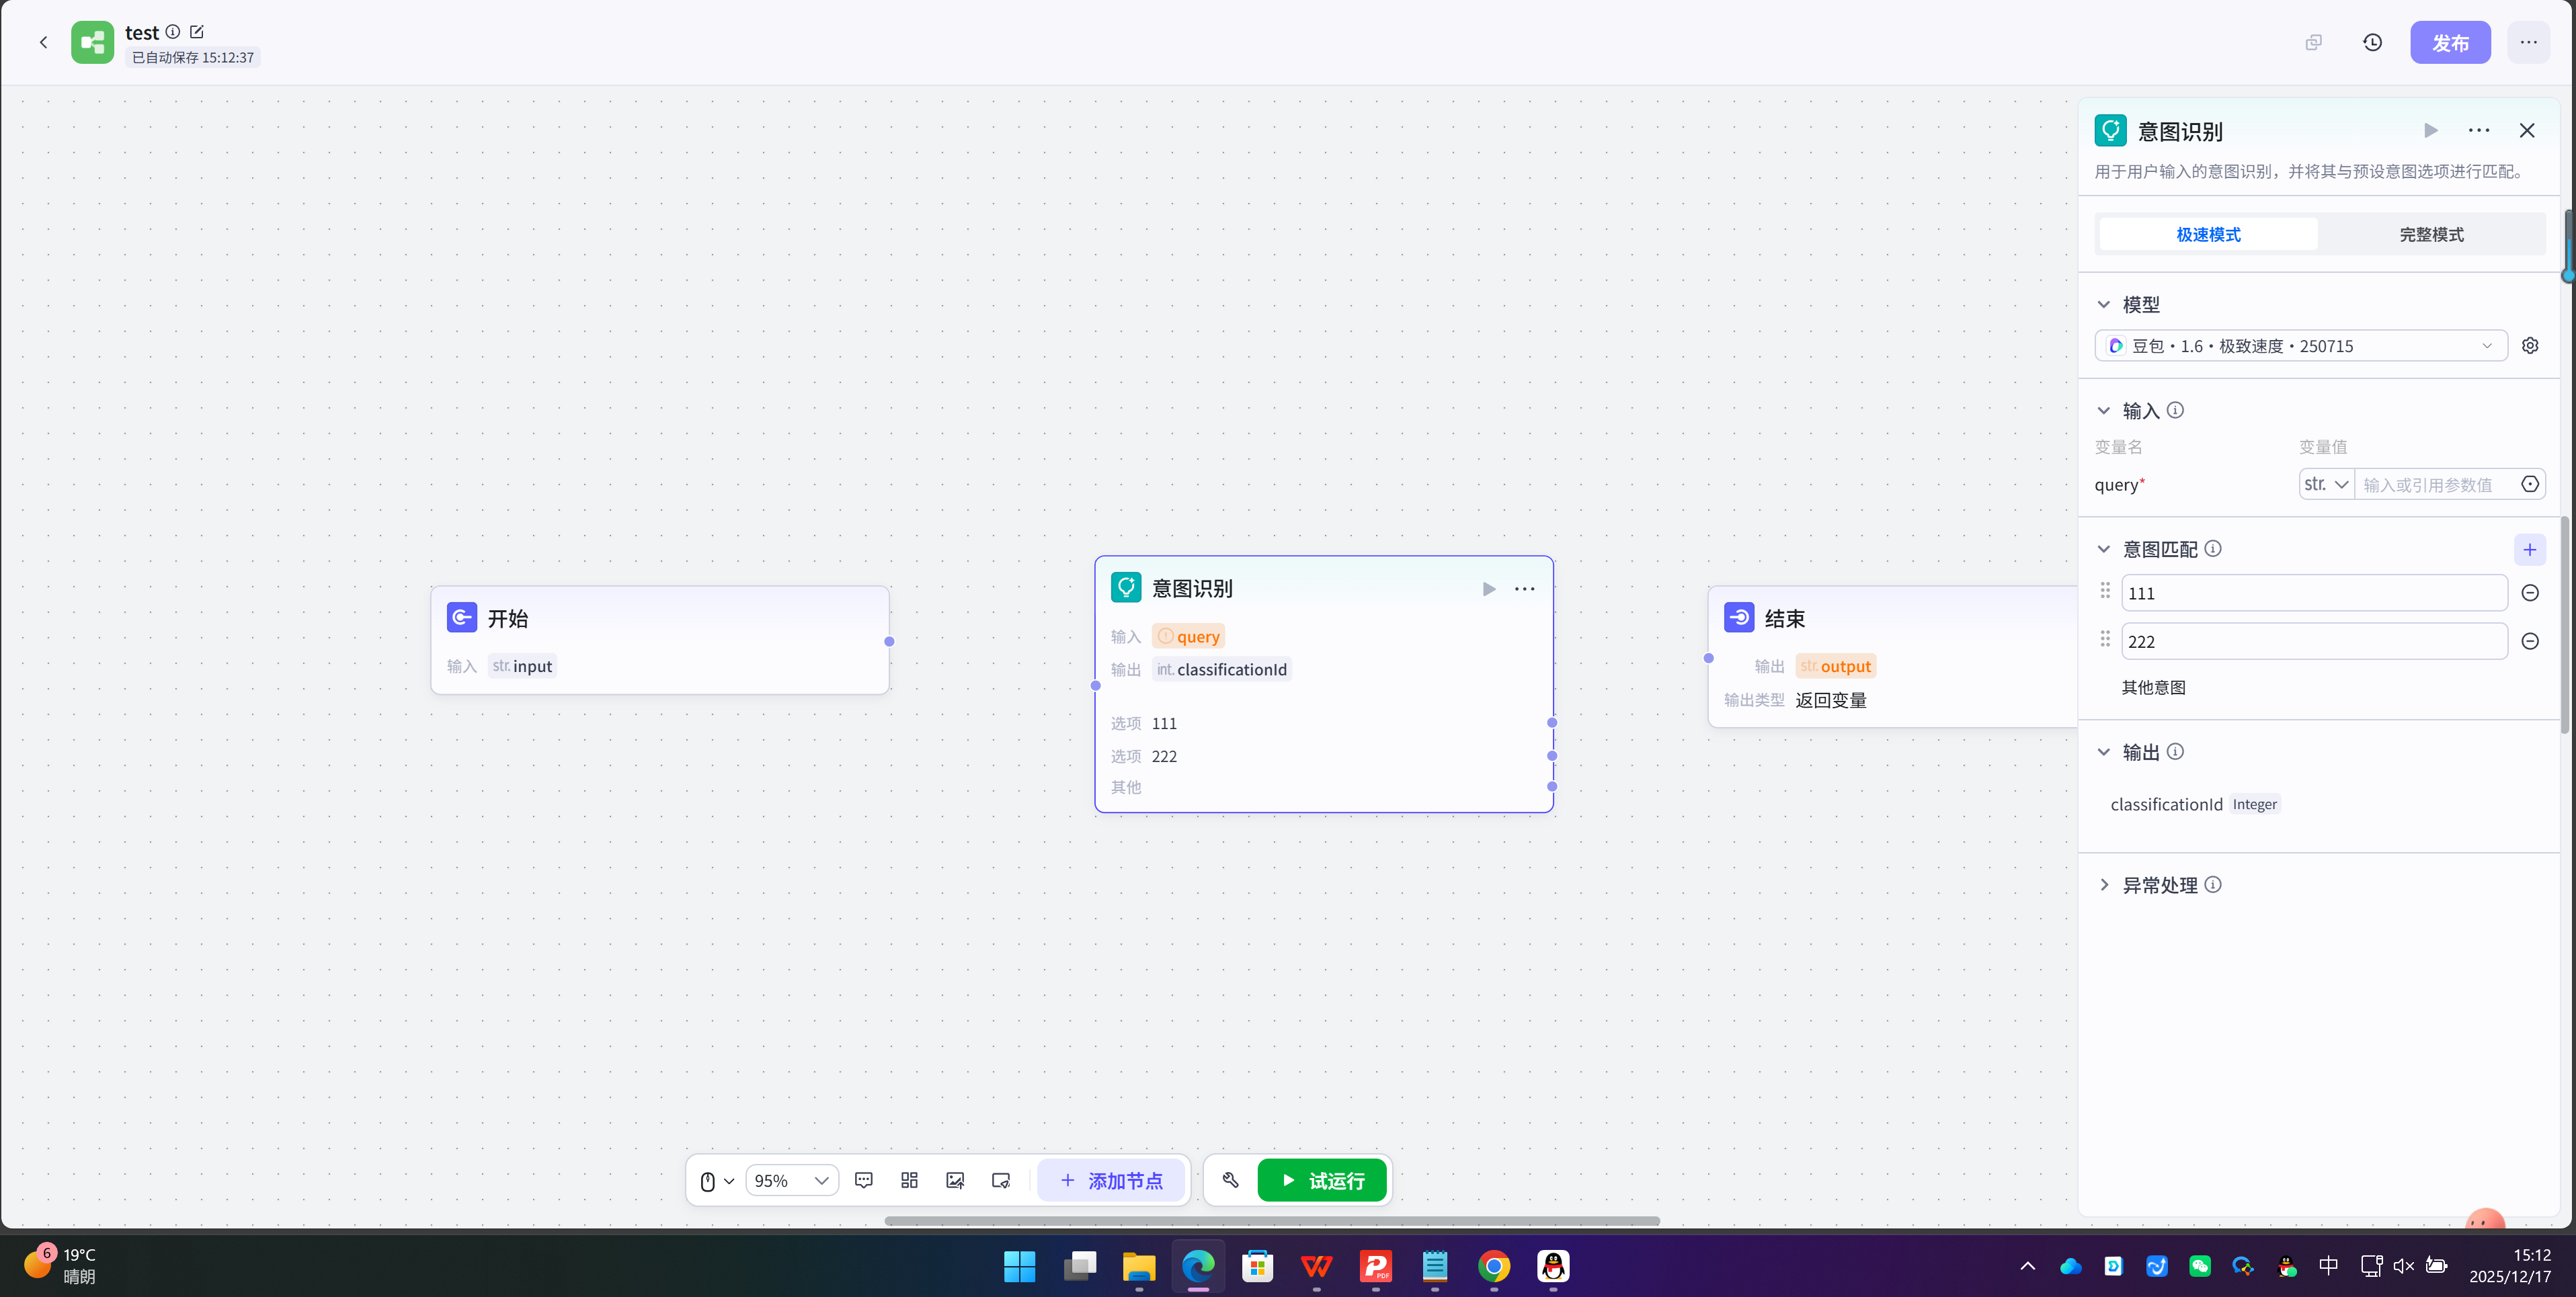Open version history clock icon
Viewport: 2576px width, 1297px height.
[2372, 42]
